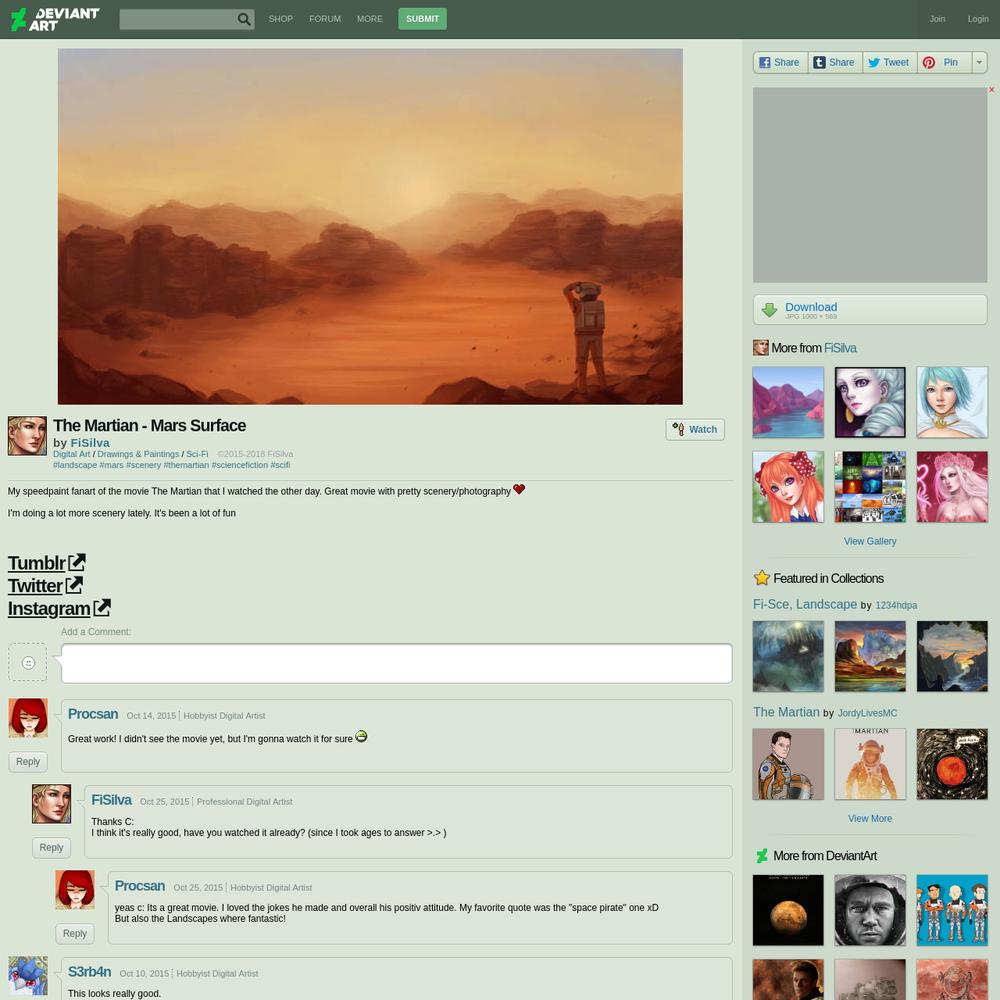This screenshot has height=1000, width=1000.
Task: Open the white-haired portrait thumbnail
Action: [870, 402]
